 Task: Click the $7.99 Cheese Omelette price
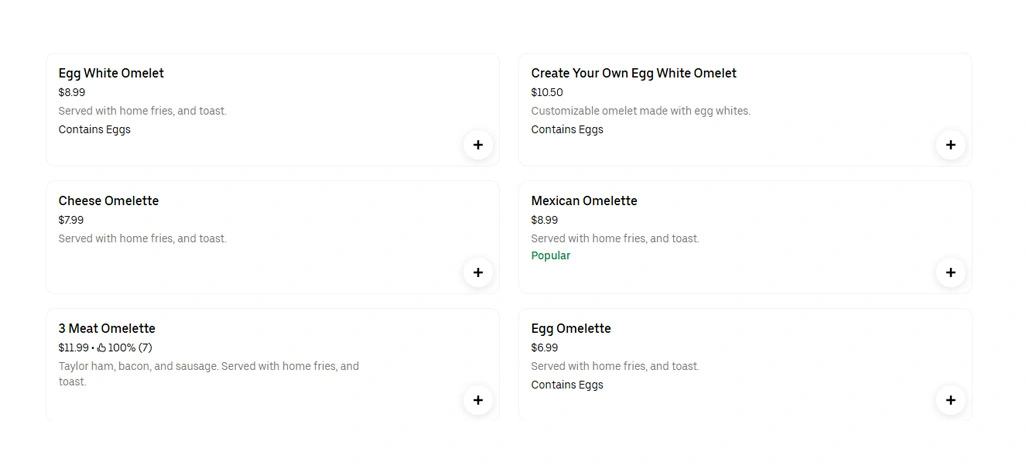coord(71,220)
